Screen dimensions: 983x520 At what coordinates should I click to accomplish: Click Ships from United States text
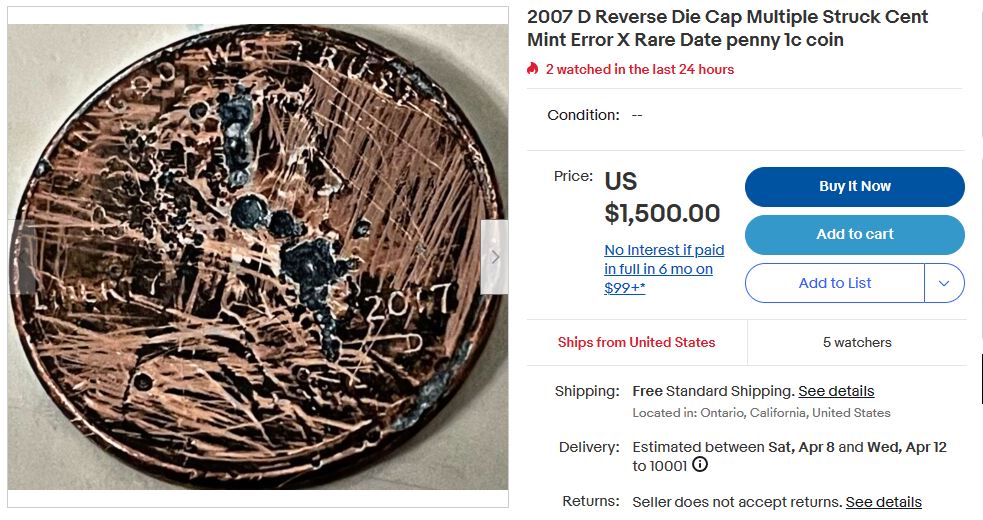636,342
